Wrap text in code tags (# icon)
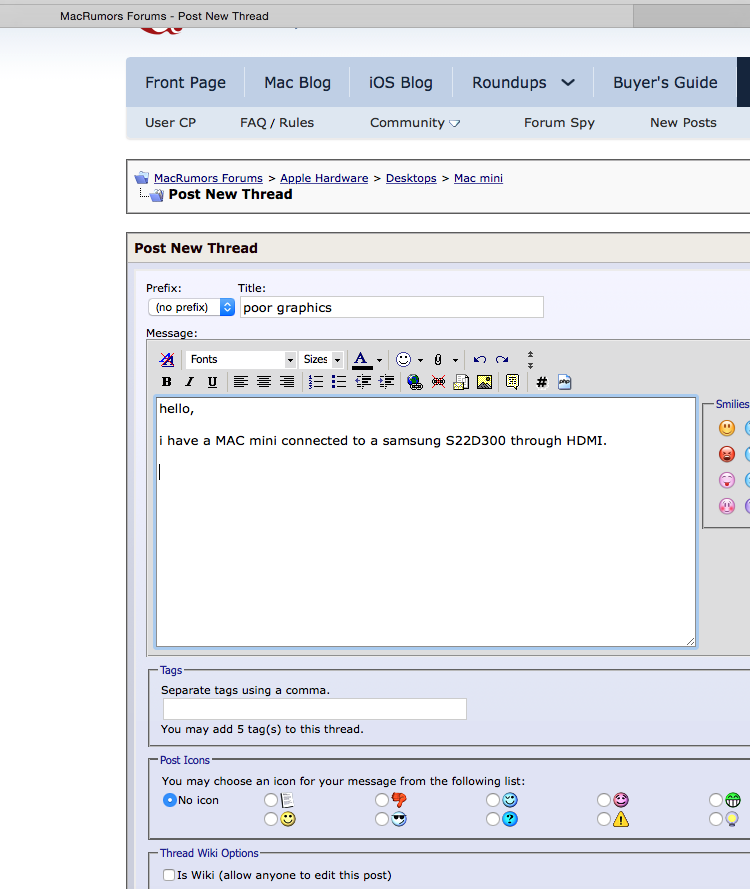 tap(542, 382)
